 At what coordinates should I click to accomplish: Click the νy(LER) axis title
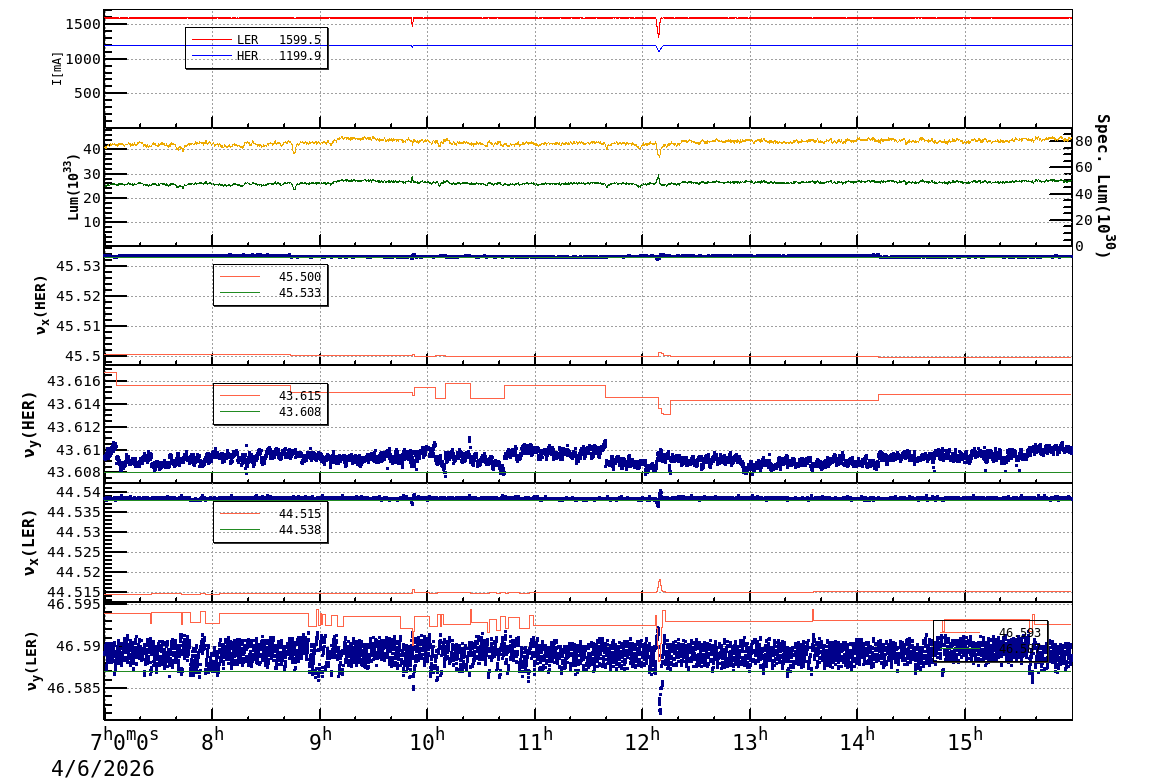coord(32,660)
